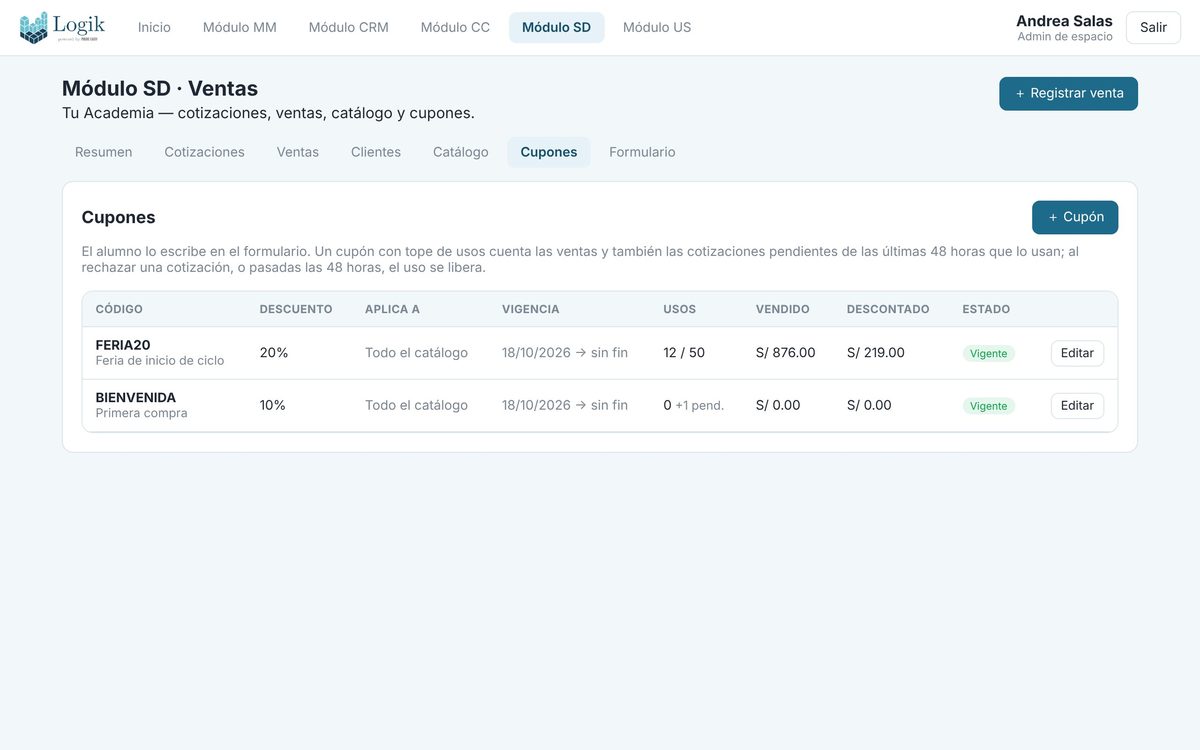
Task: Click Registrar venta button
Action: [x=1068, y=93]
